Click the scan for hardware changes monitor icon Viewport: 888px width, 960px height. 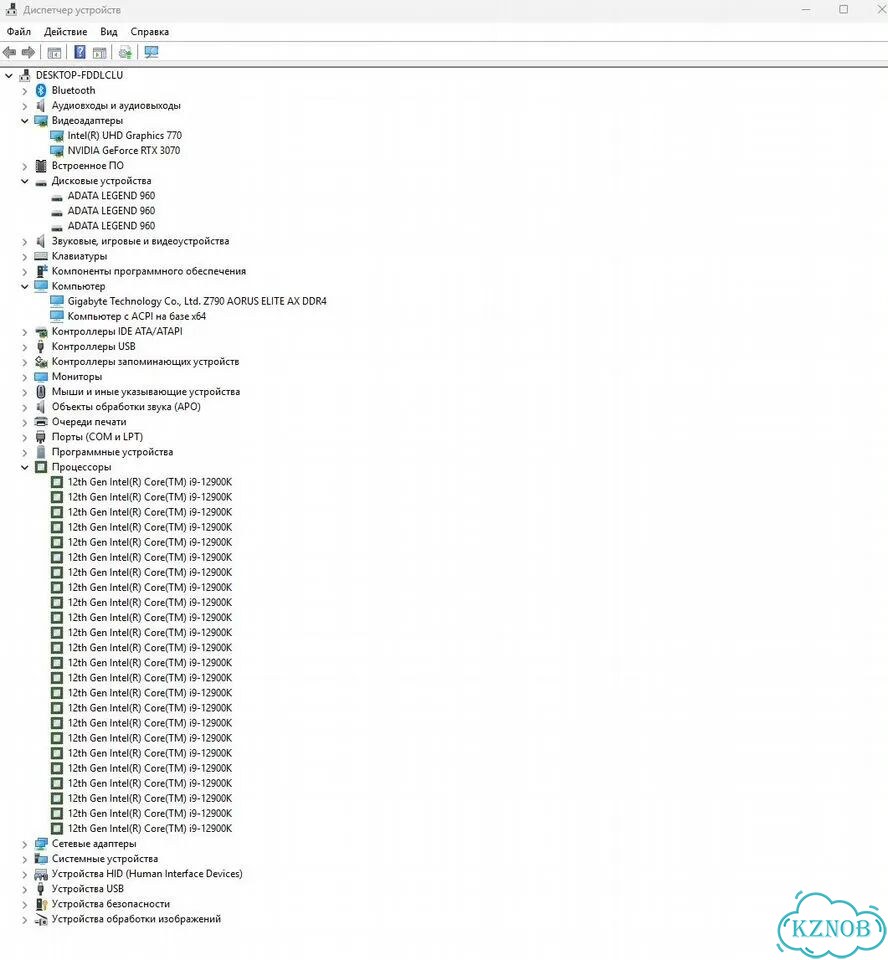(x=151, y=53)
